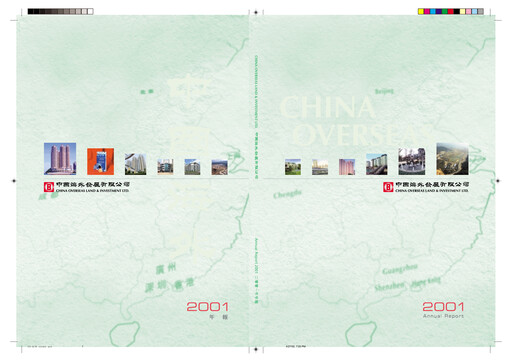The height and width of the screenshot is (362, 512).
Task: Select the 'Annual Report' caption
Action: [x=443, y=316]
